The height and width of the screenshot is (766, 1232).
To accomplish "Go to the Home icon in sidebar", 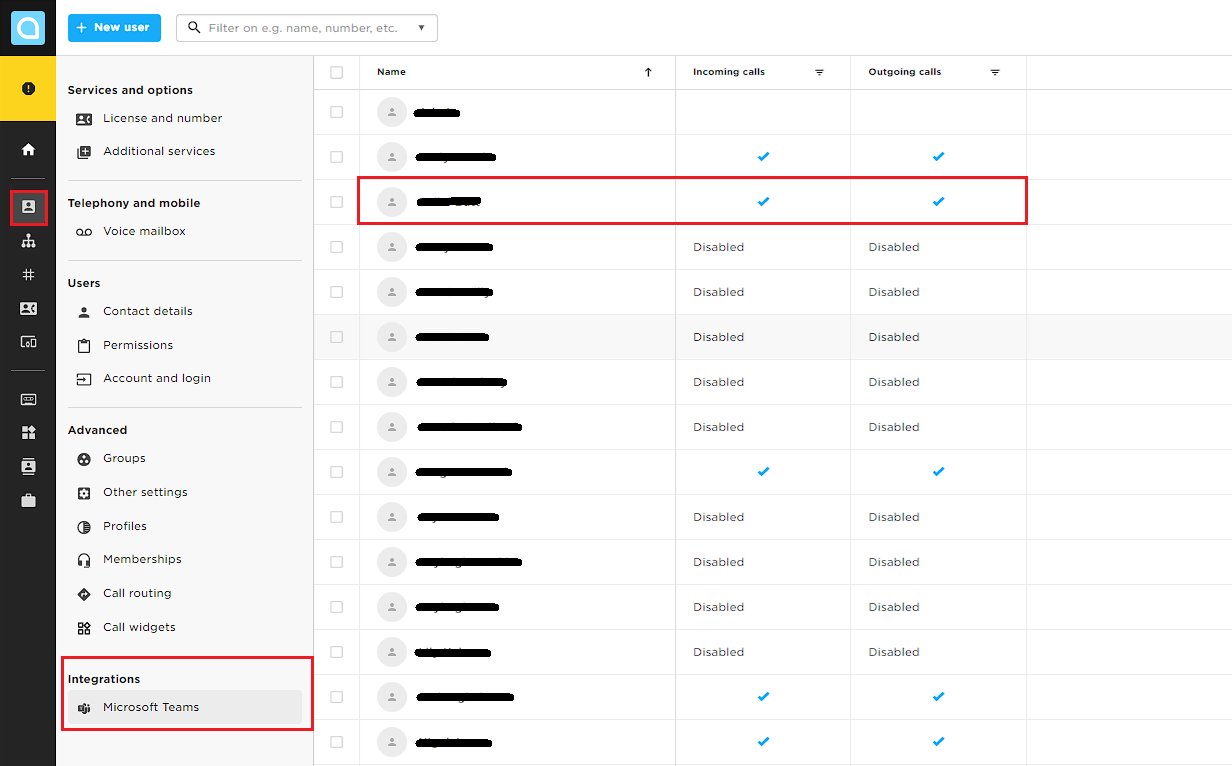I will 28,149.
